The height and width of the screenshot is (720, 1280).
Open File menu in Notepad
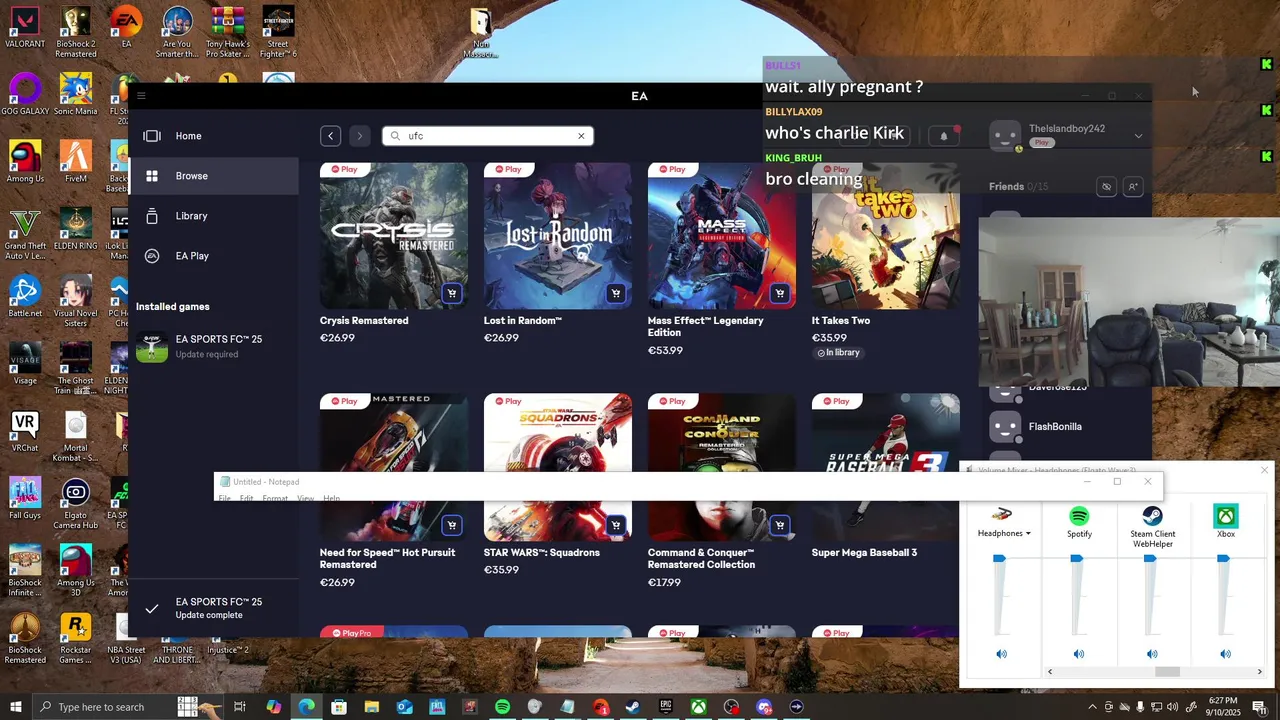[225, 498]
